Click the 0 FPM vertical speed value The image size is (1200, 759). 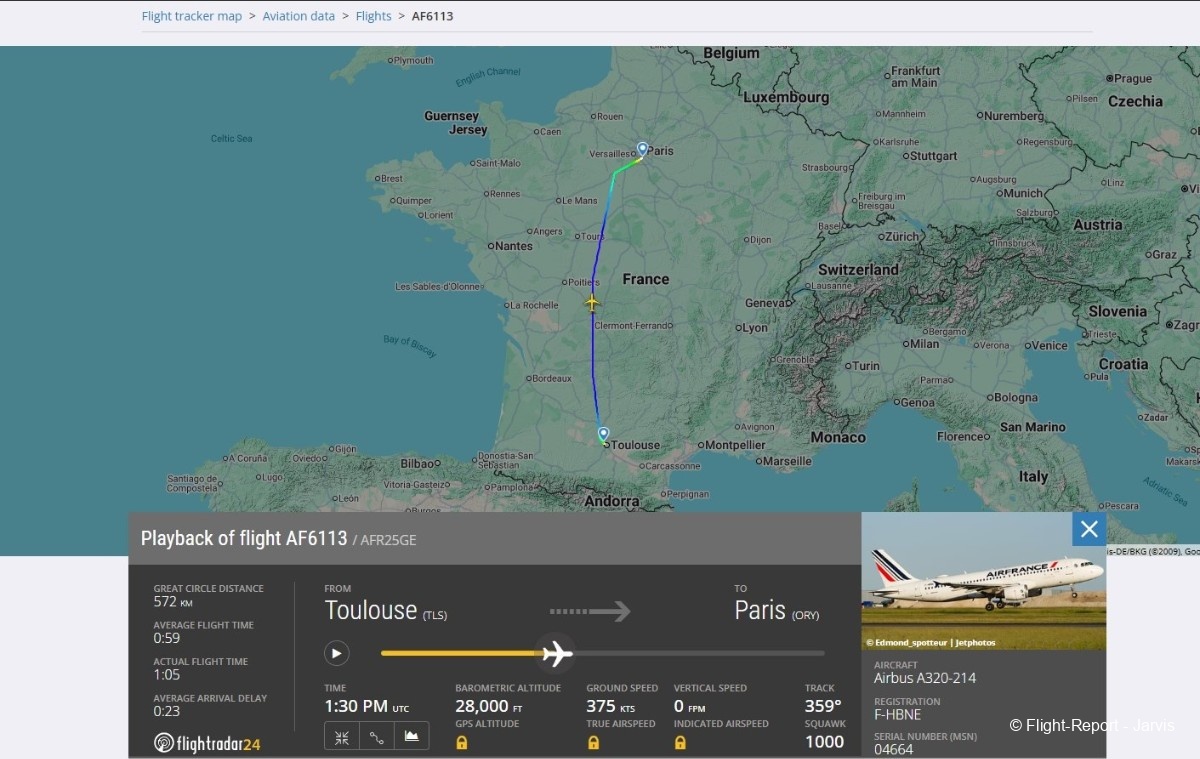[x=690, y=707]
